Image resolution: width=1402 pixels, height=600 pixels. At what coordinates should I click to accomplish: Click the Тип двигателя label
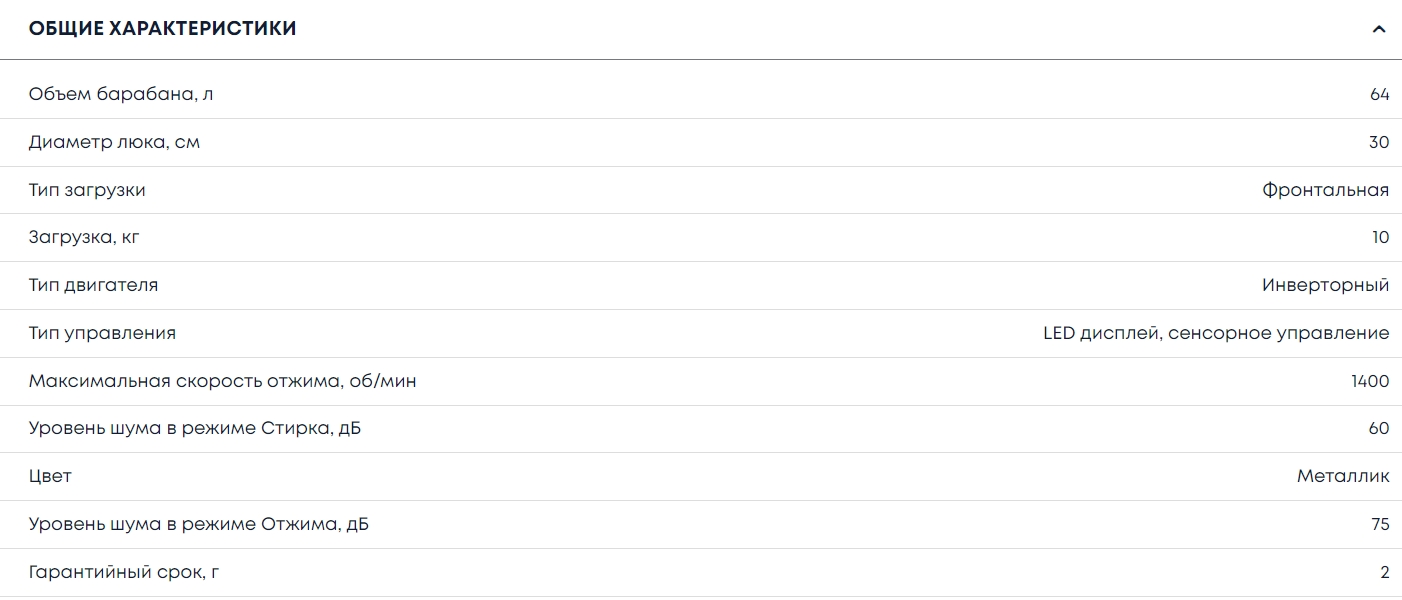point(93,285)
